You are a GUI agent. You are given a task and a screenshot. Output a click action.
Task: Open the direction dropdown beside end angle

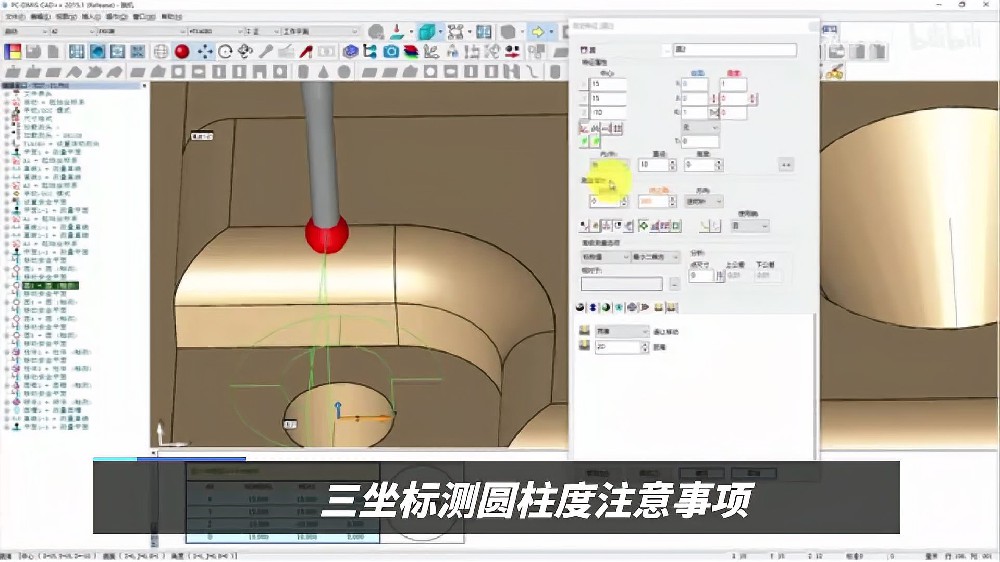pos(703,202)
